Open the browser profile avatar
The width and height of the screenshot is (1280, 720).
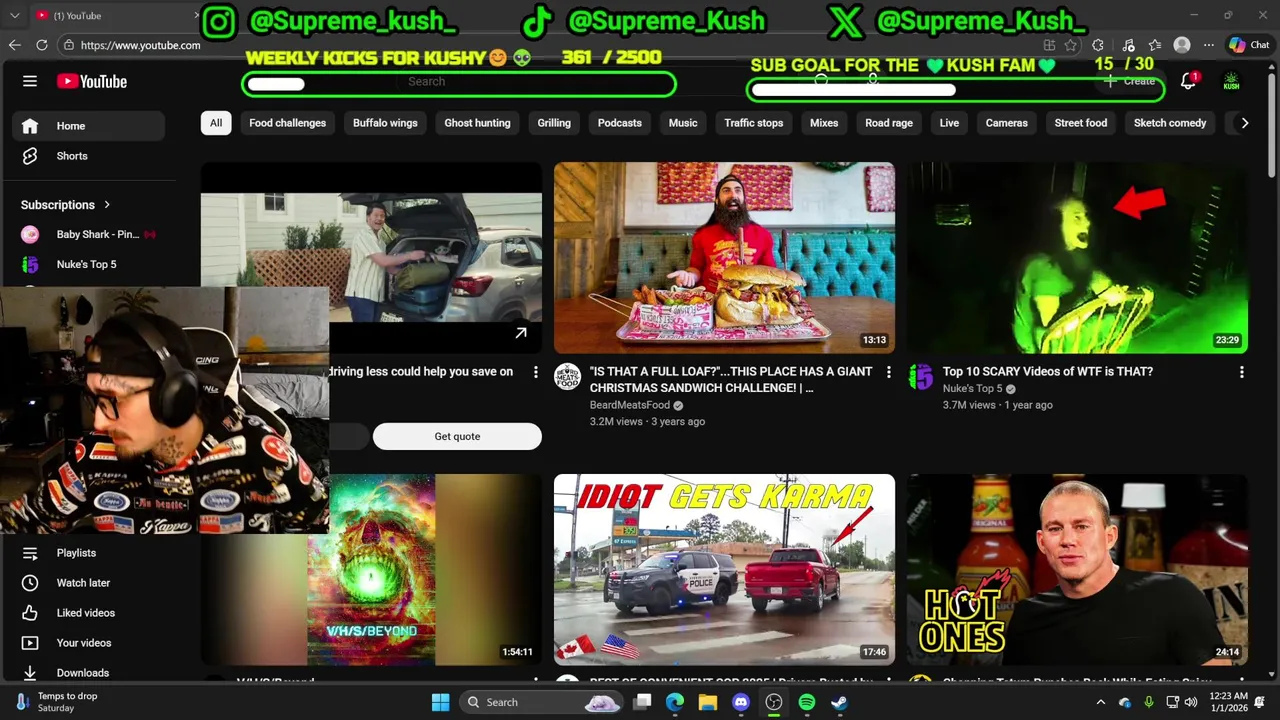[x=1182, y=45]
